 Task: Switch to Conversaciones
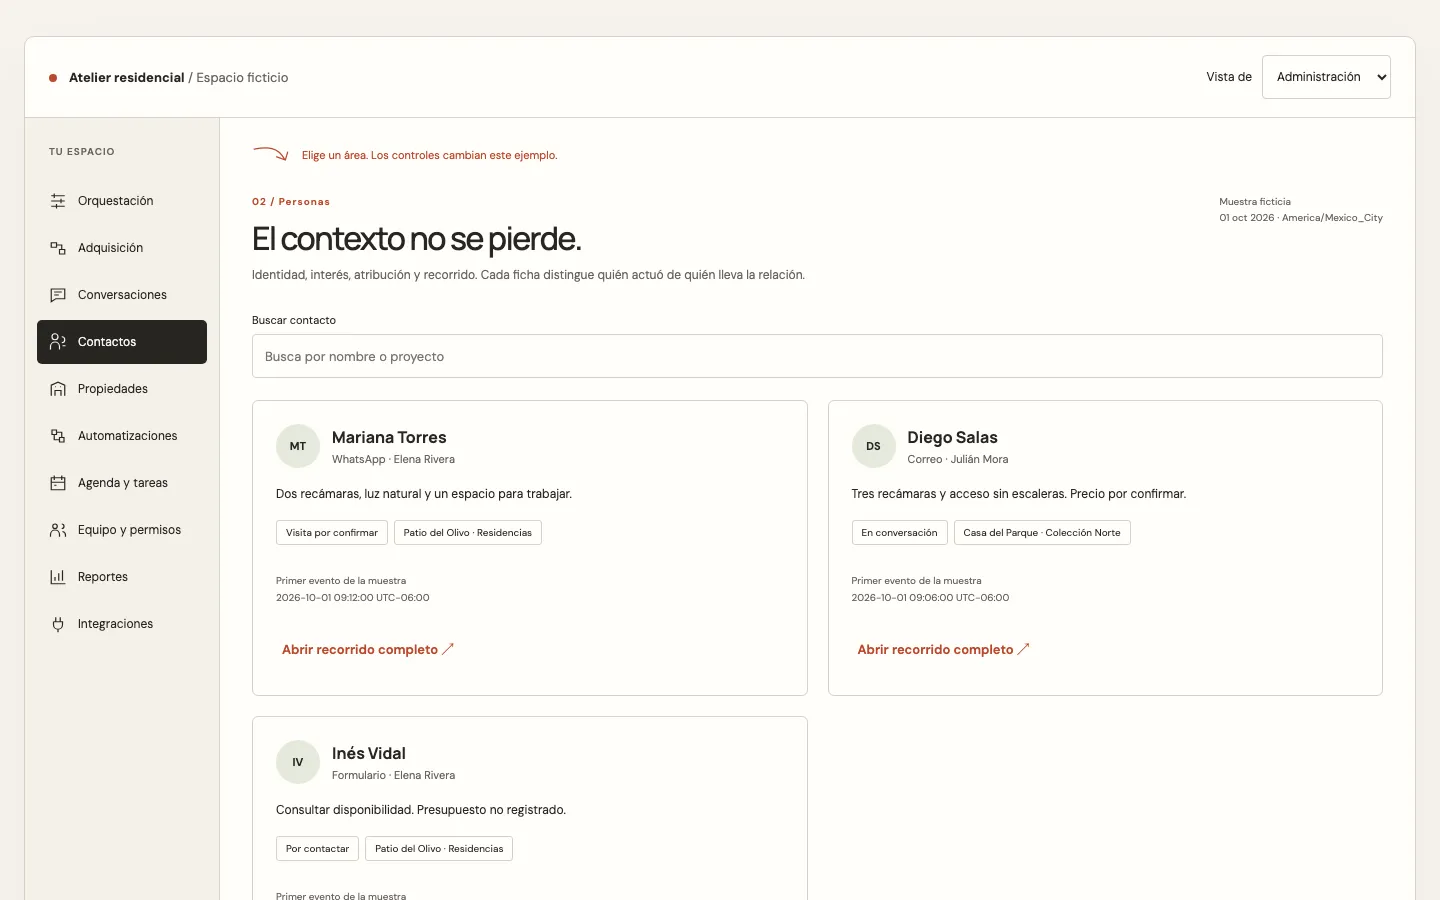pos(122,295)
